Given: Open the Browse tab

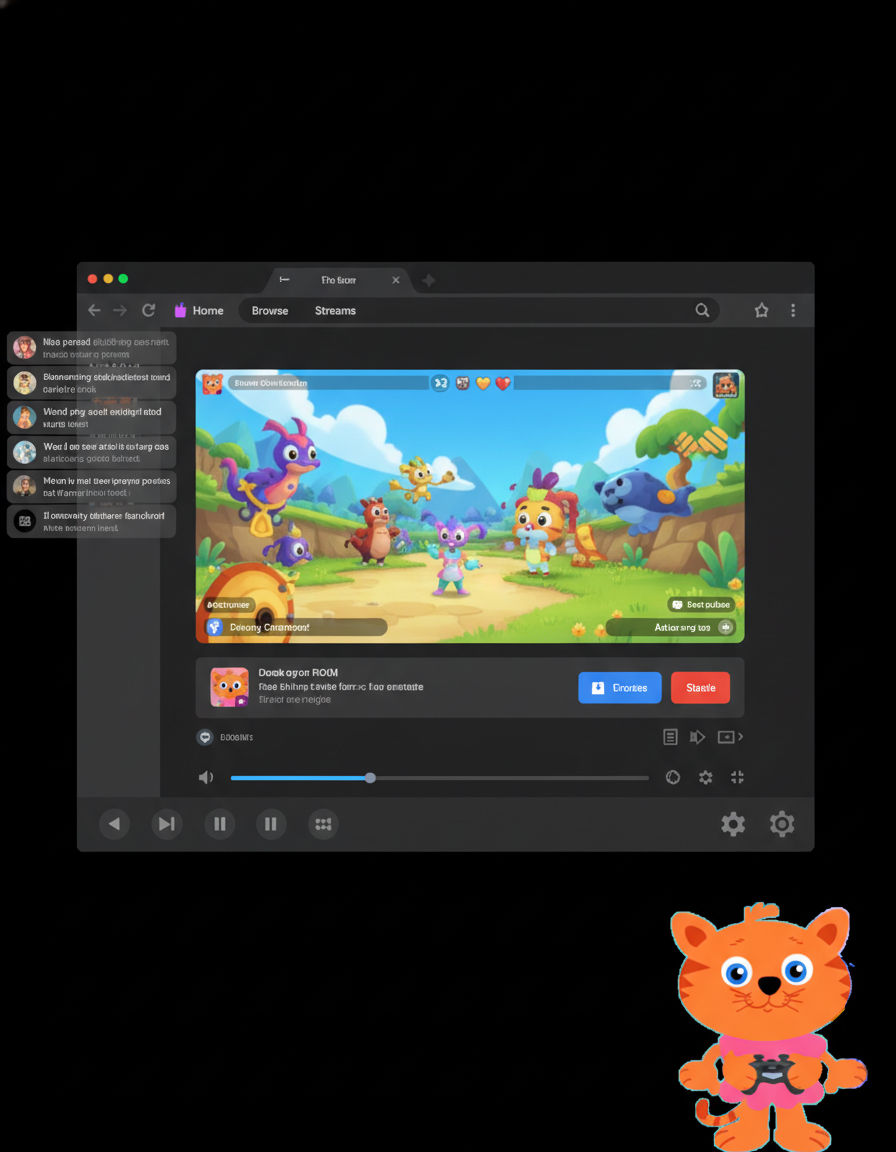Looking at the screenshot, I should click(270, 311).
